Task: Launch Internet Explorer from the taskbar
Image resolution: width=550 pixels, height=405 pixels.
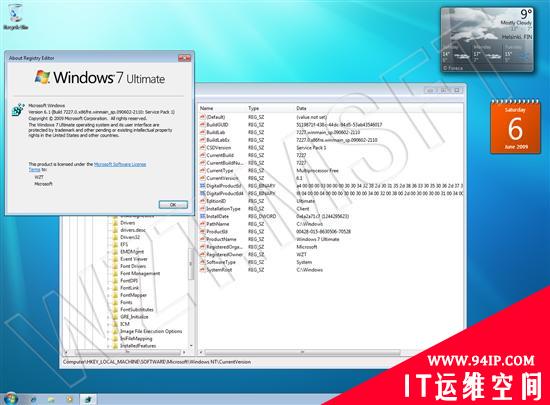Action: pos(33,399)
